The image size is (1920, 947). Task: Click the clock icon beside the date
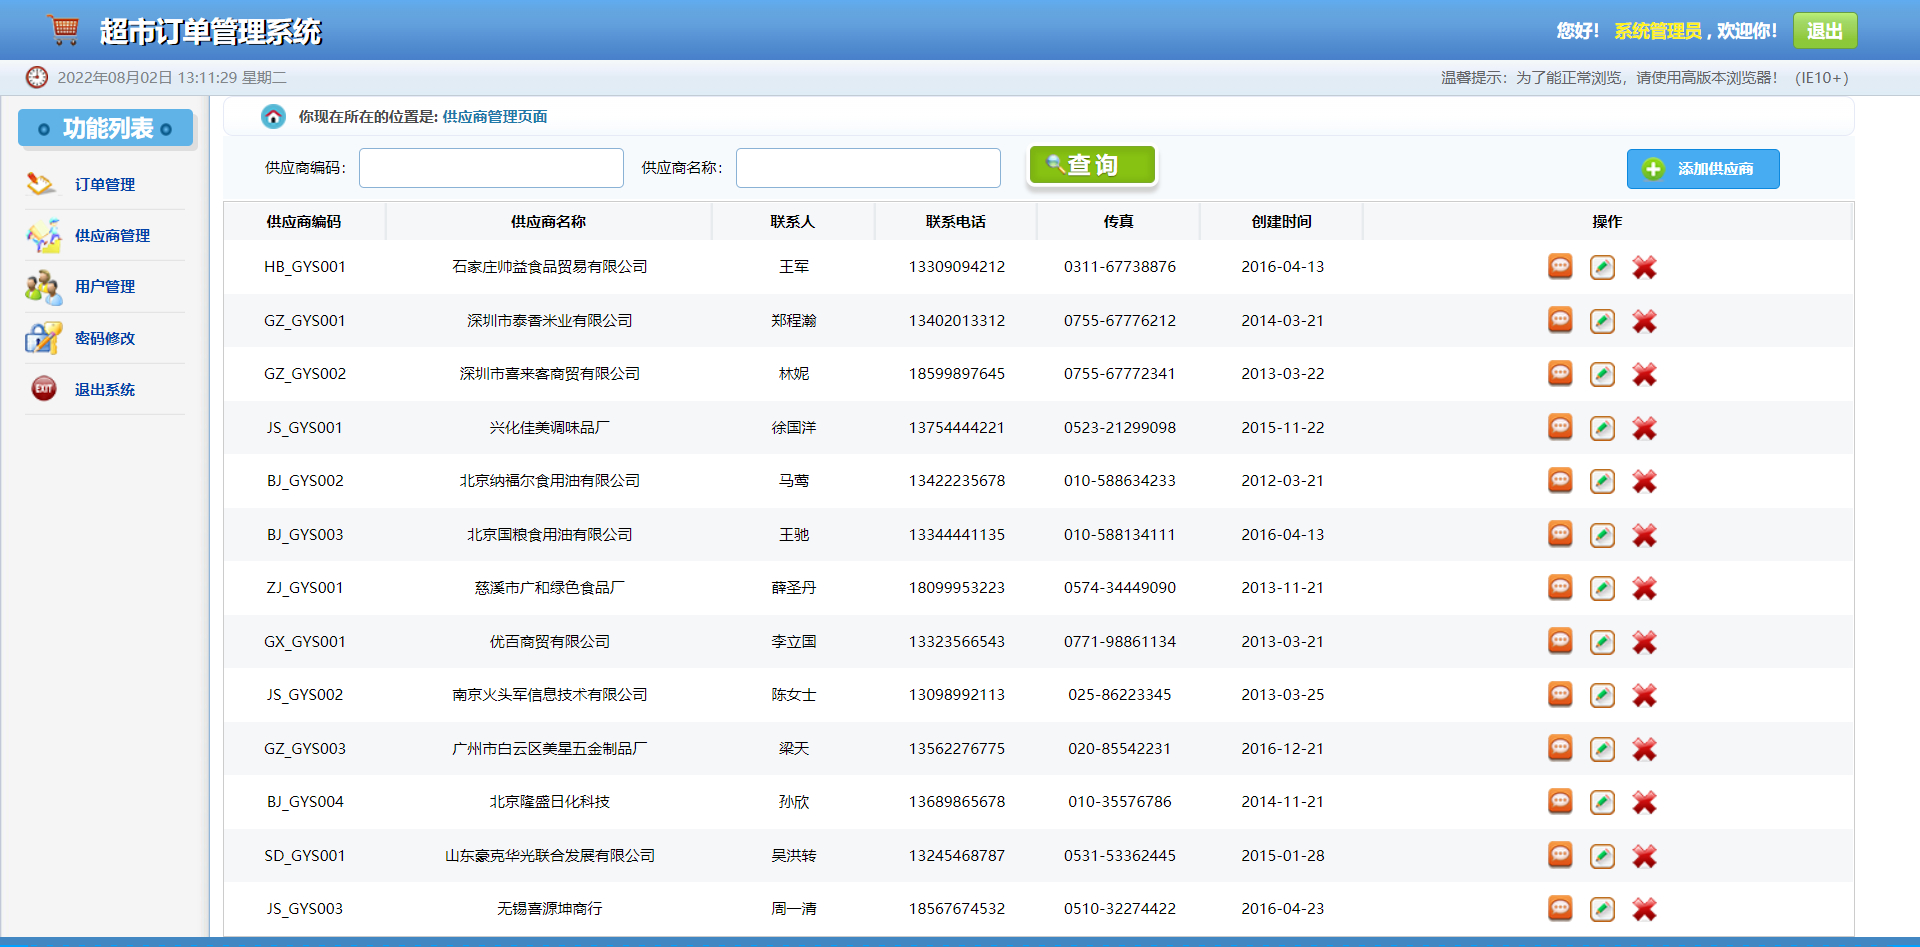37,77
